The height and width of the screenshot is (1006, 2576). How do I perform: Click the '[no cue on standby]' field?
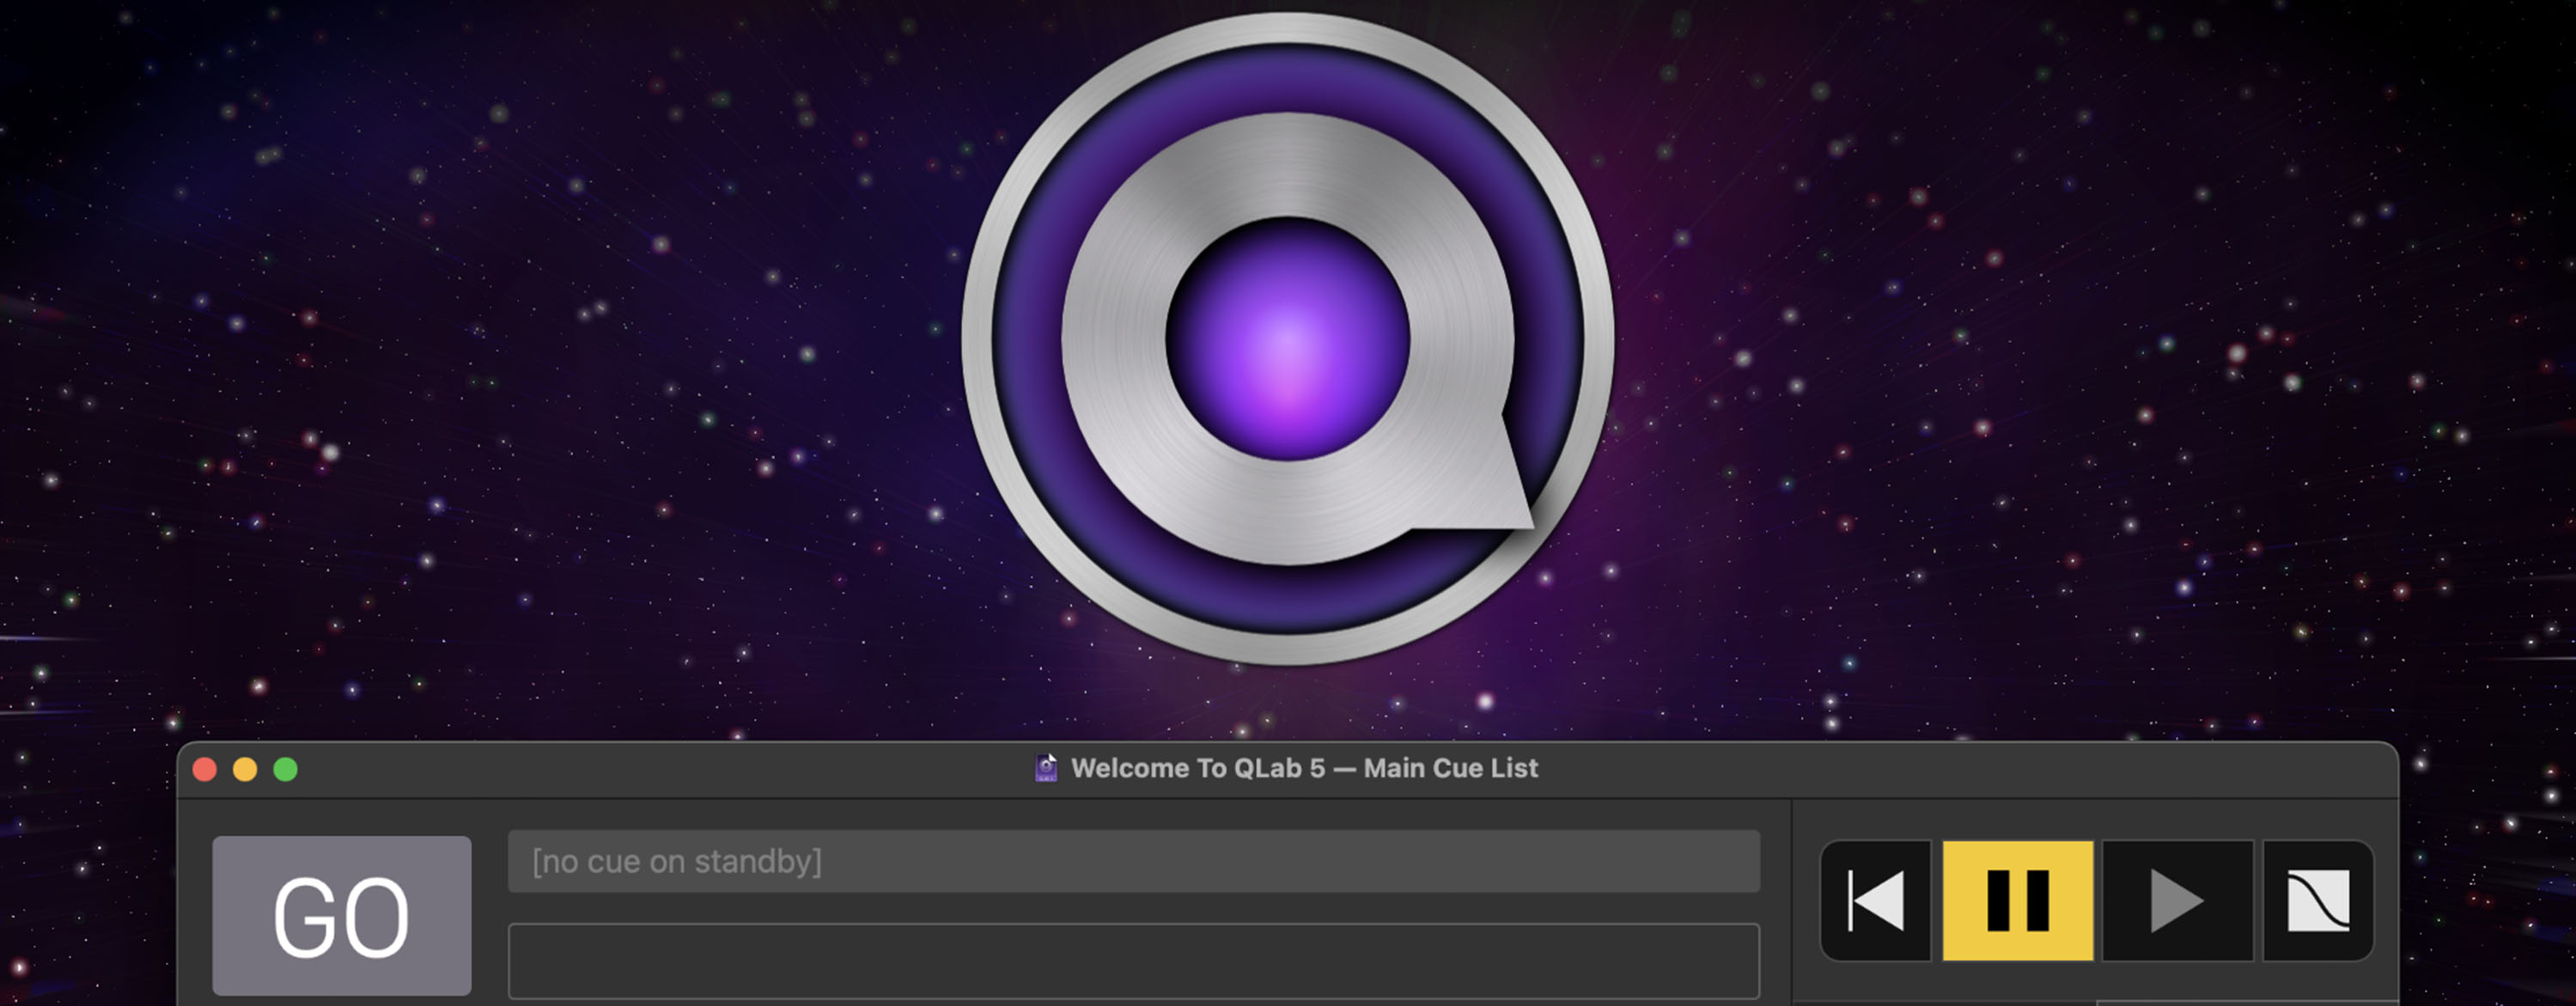point(1133,861)
